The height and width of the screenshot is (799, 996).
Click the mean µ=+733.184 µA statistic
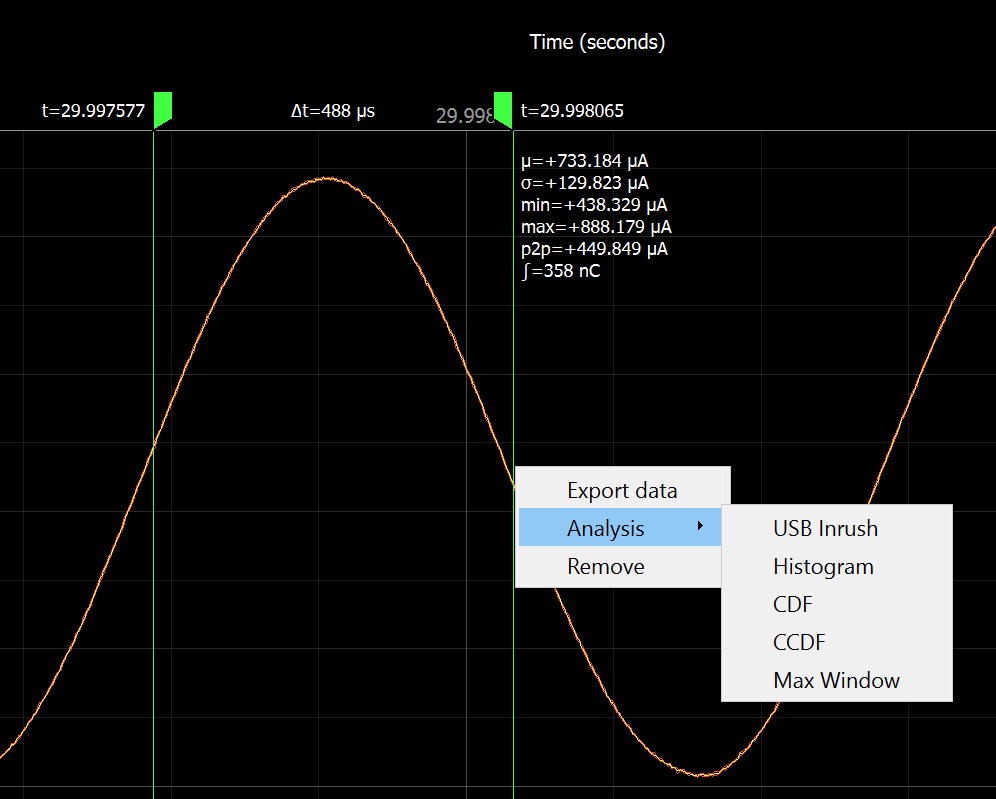click(584, 161)
